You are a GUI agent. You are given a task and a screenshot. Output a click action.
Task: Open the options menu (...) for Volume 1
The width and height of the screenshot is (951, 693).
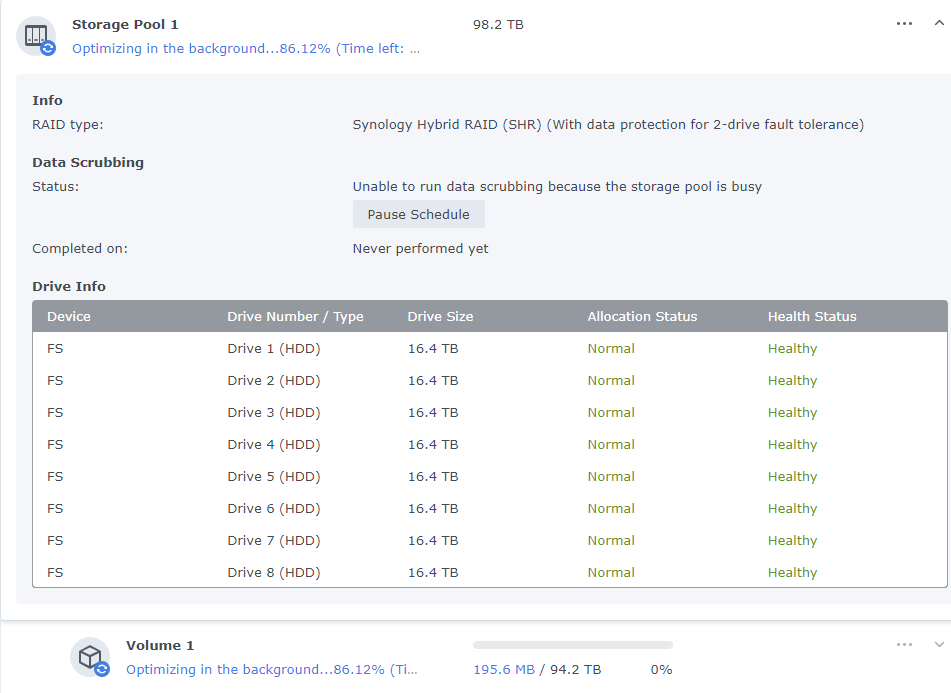point(904,645)
